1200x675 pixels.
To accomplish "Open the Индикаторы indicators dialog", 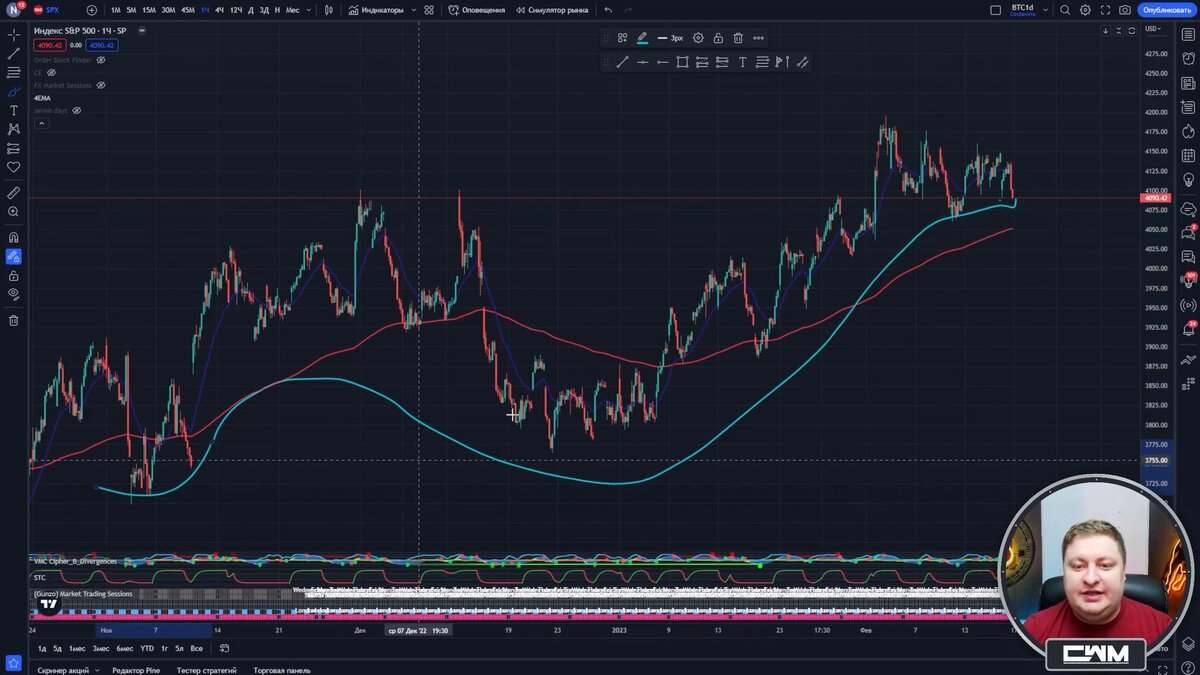I will pos(376,10).
